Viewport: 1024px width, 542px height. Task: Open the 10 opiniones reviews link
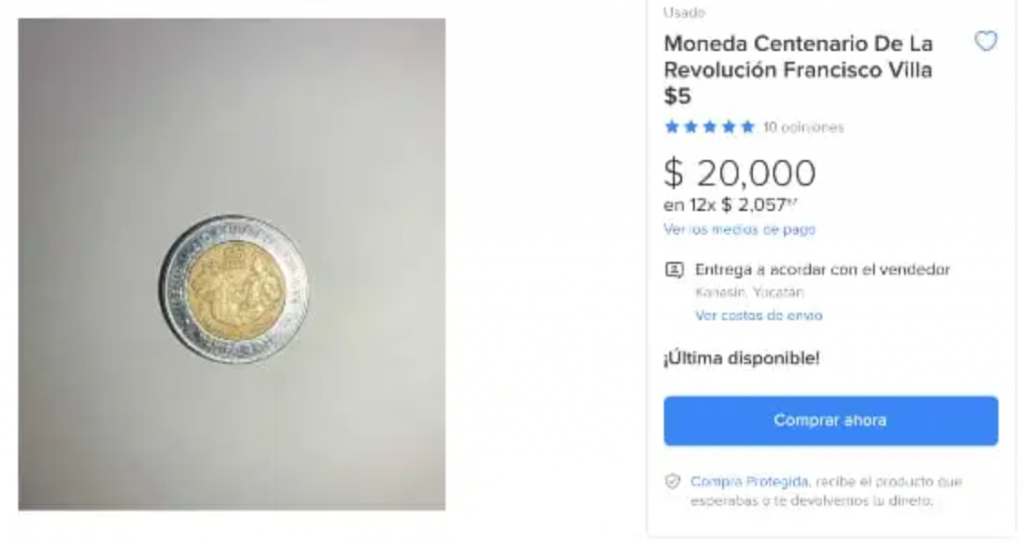803,128
